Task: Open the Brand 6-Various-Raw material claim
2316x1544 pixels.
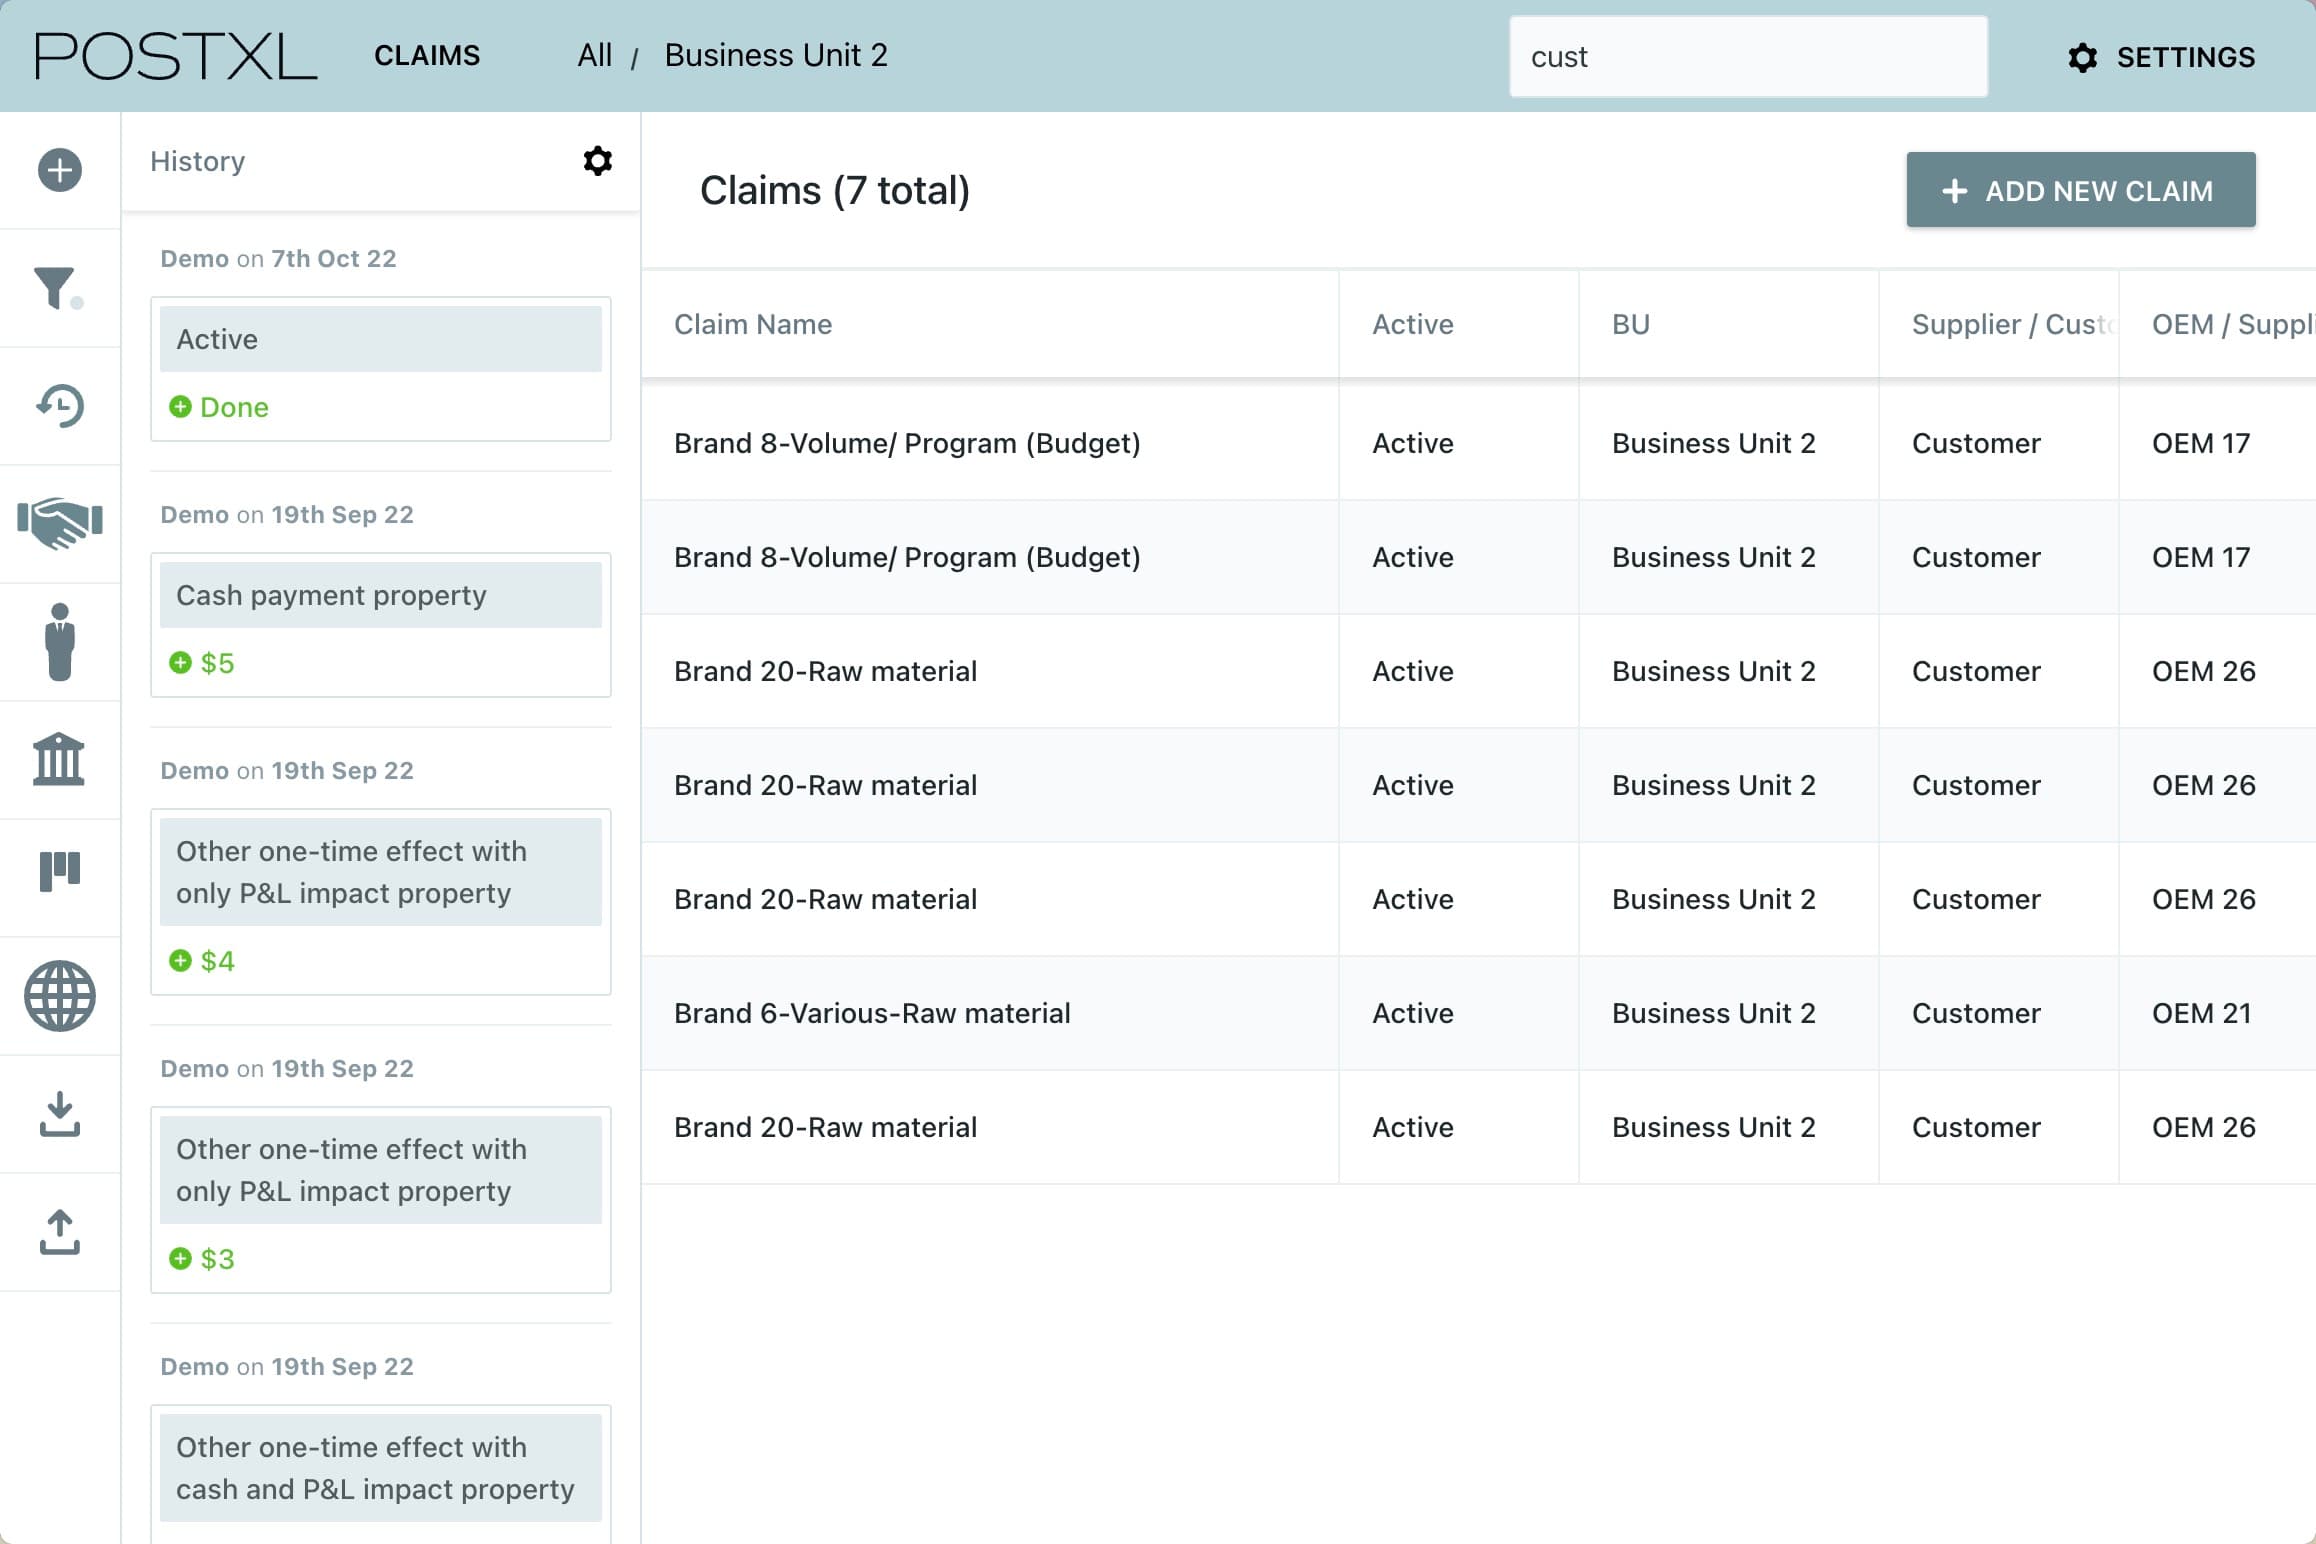Action: pyautogui.click(x=871, y=1012)
